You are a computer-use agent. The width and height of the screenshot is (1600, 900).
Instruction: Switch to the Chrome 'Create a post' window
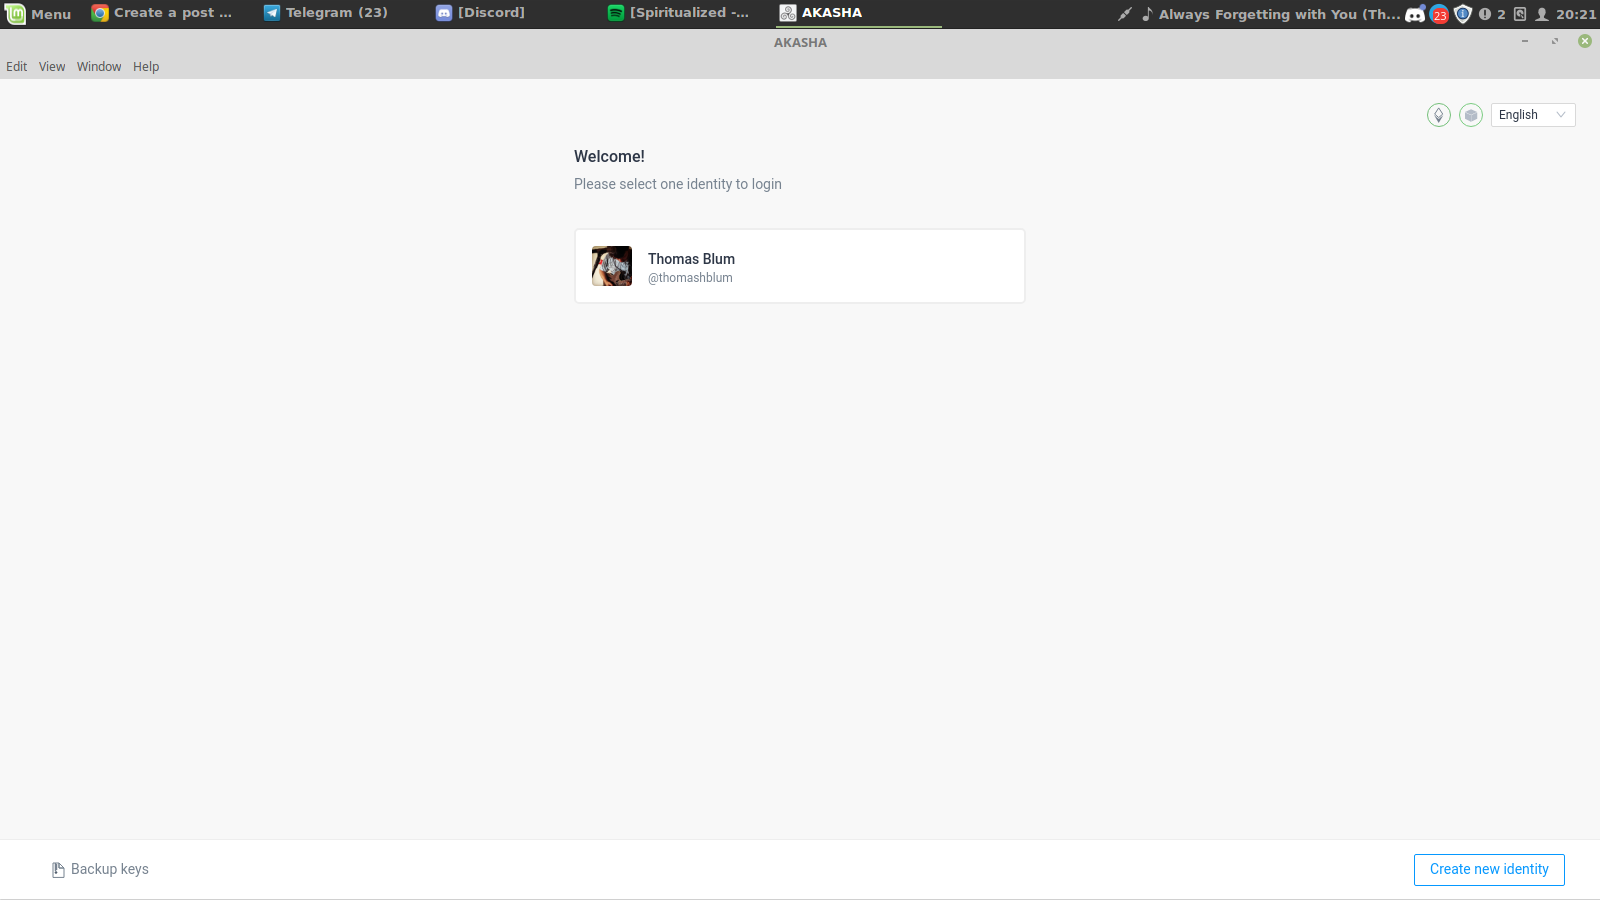(x=162, y=13)
